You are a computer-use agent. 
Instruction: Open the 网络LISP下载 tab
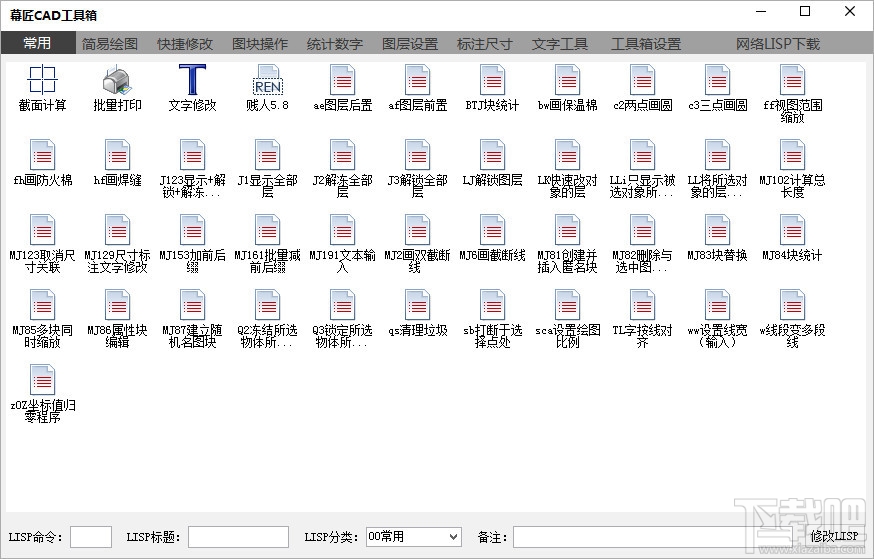(778, 43)
